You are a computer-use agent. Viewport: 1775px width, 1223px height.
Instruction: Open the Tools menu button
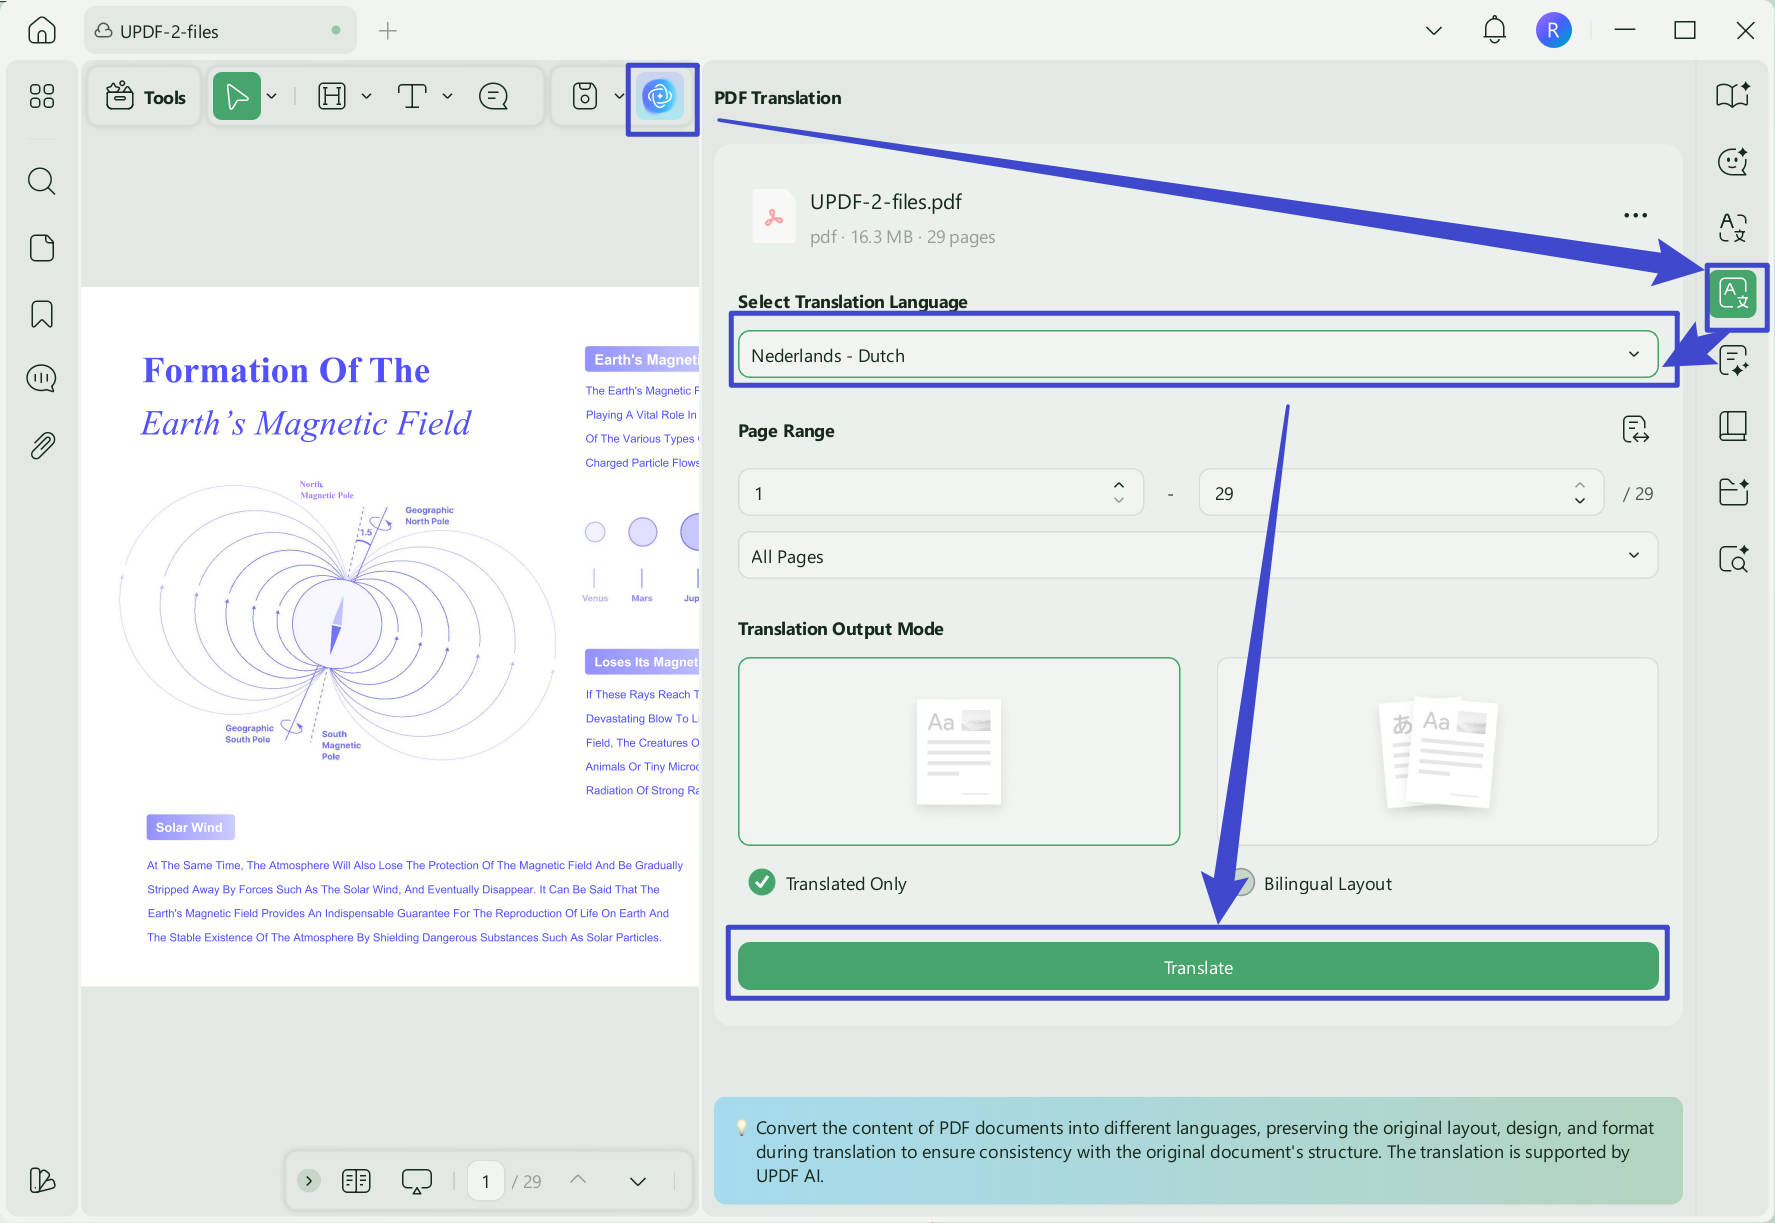point(146,97)
